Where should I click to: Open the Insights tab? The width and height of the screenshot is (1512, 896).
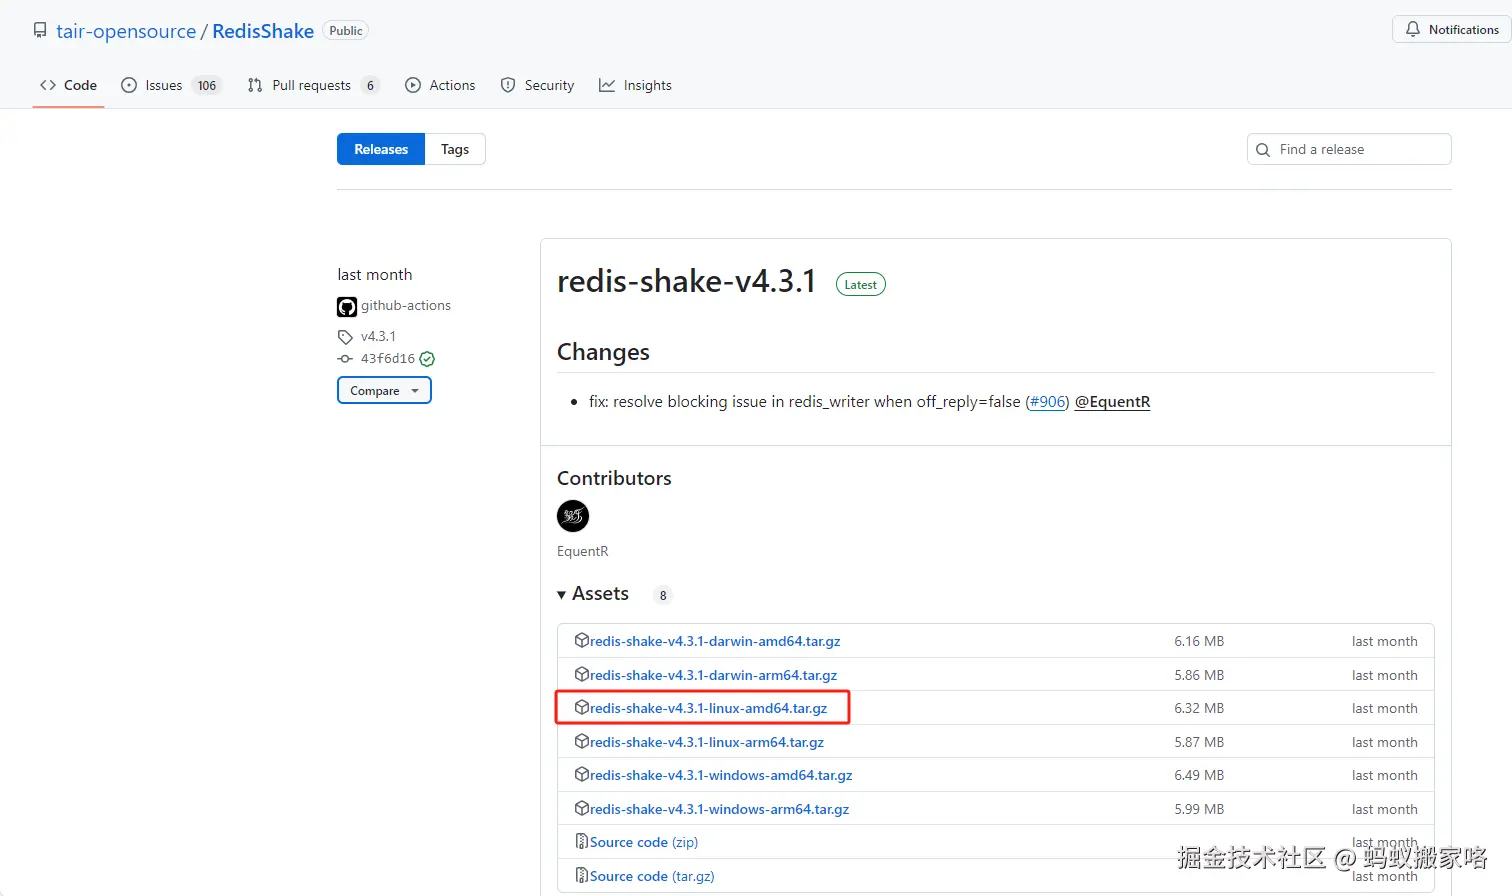[x=635, y=85]
